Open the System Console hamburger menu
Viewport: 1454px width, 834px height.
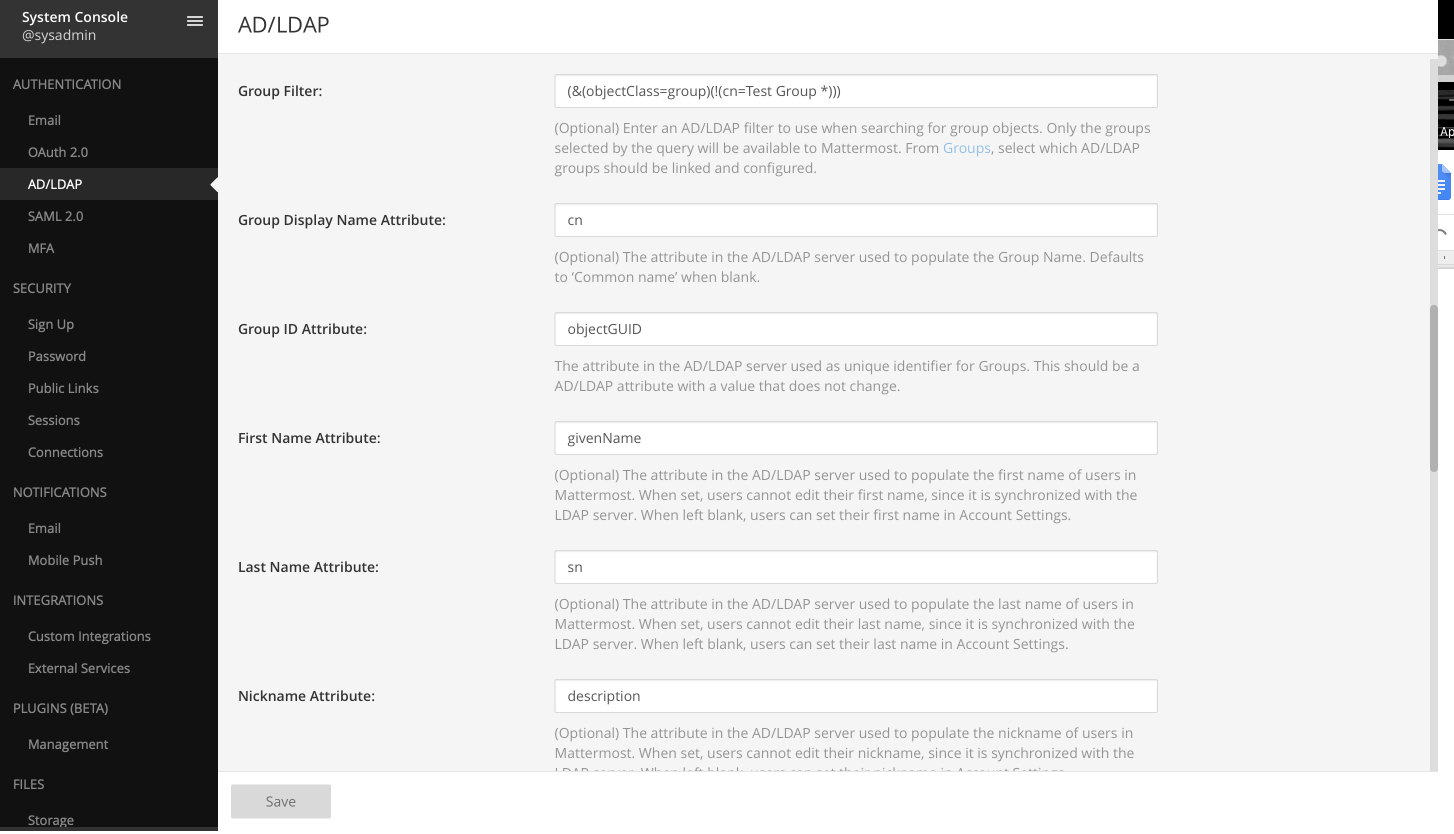point(195,21)
